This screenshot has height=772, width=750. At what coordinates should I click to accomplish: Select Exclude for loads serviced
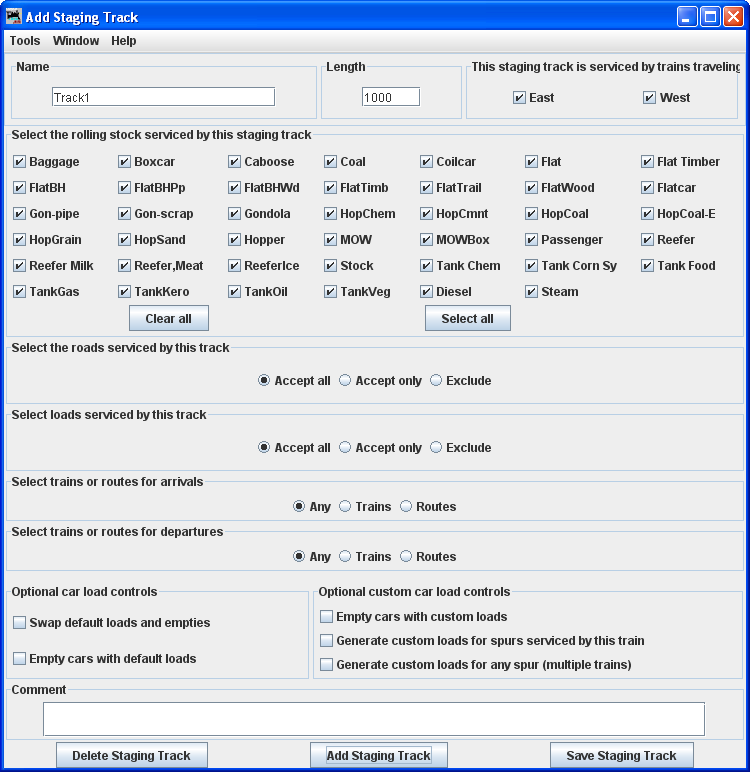coord(436,448)
